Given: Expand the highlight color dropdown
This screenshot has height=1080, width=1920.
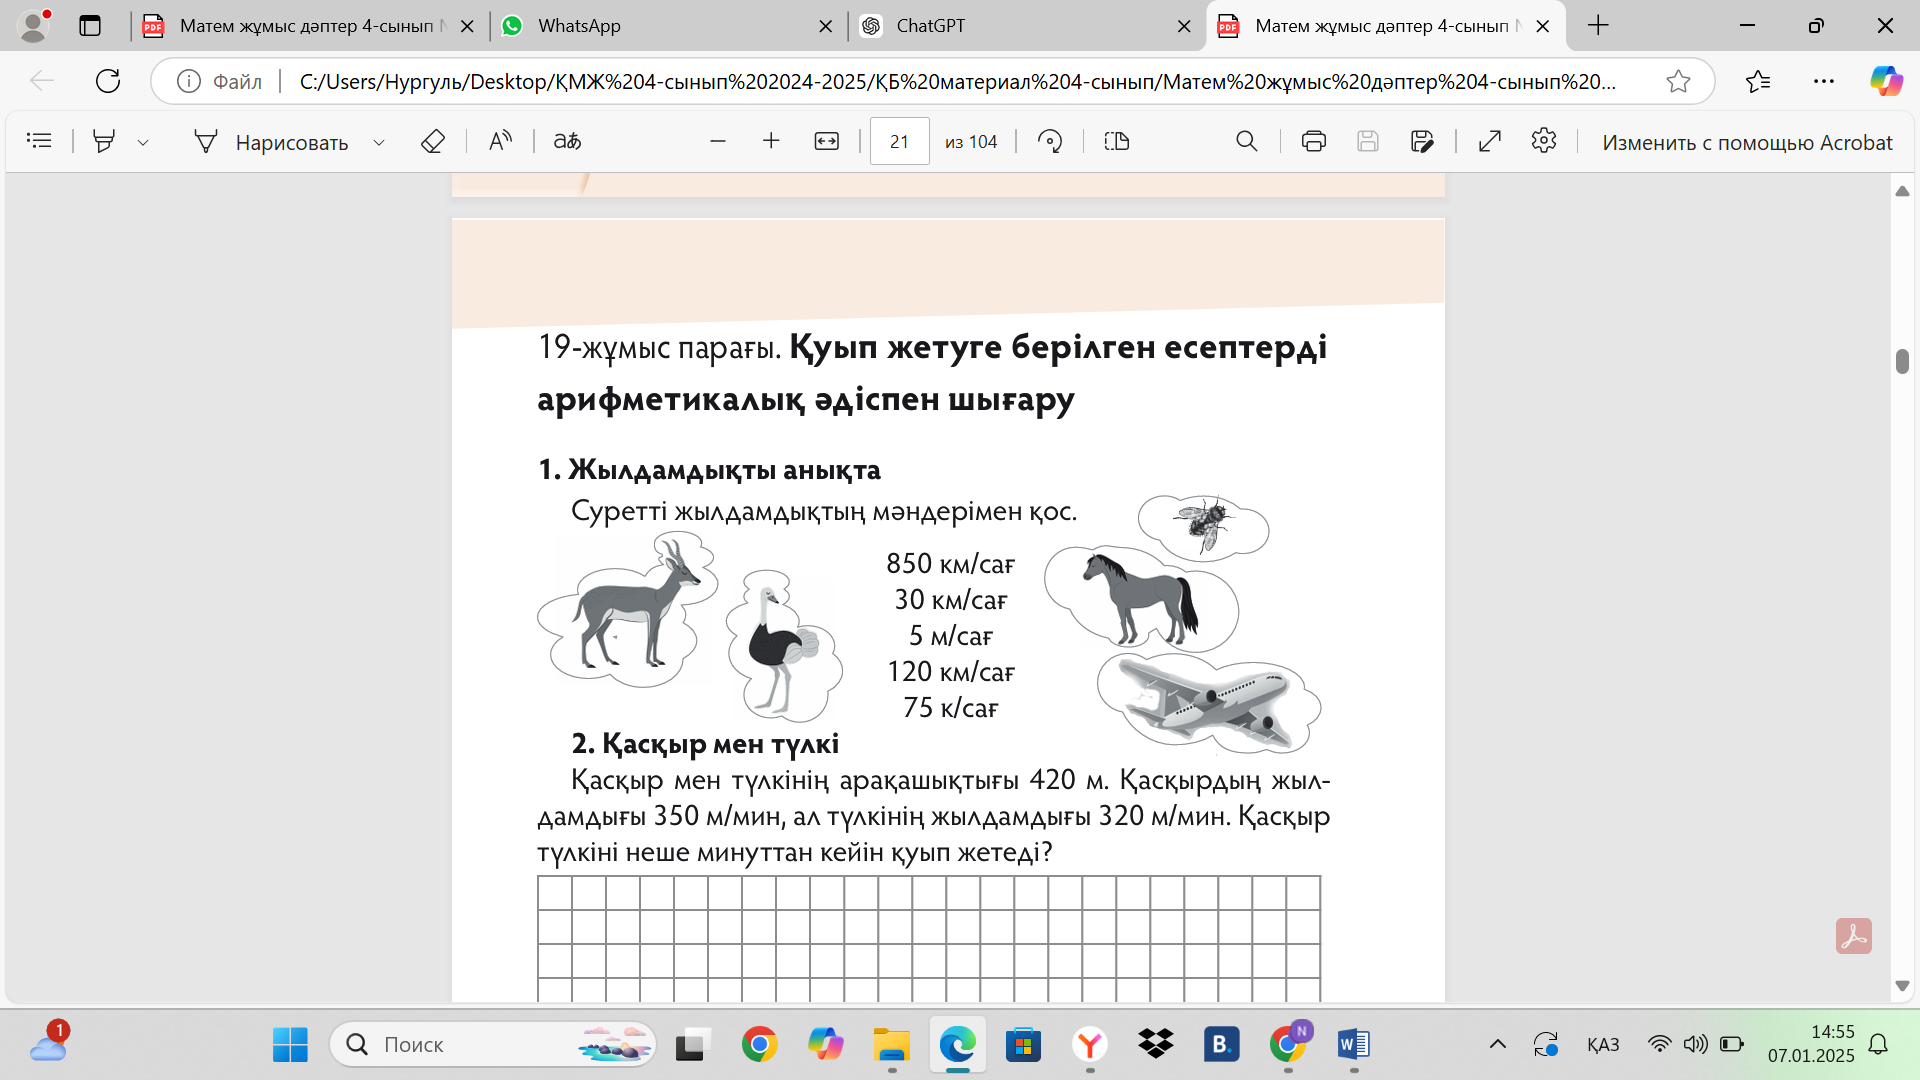Looking at the screenshot, I should pos(143,143).
